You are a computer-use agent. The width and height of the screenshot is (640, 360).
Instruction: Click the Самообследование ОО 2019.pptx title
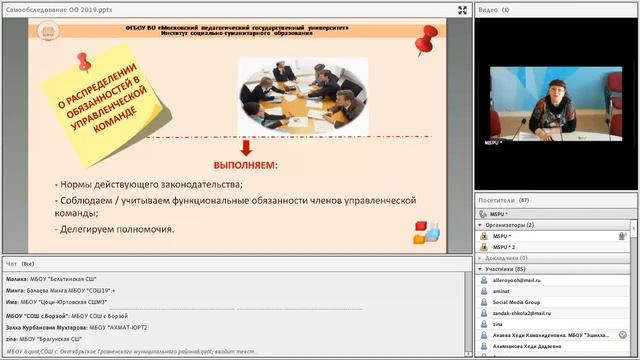(x=59, y=10)
